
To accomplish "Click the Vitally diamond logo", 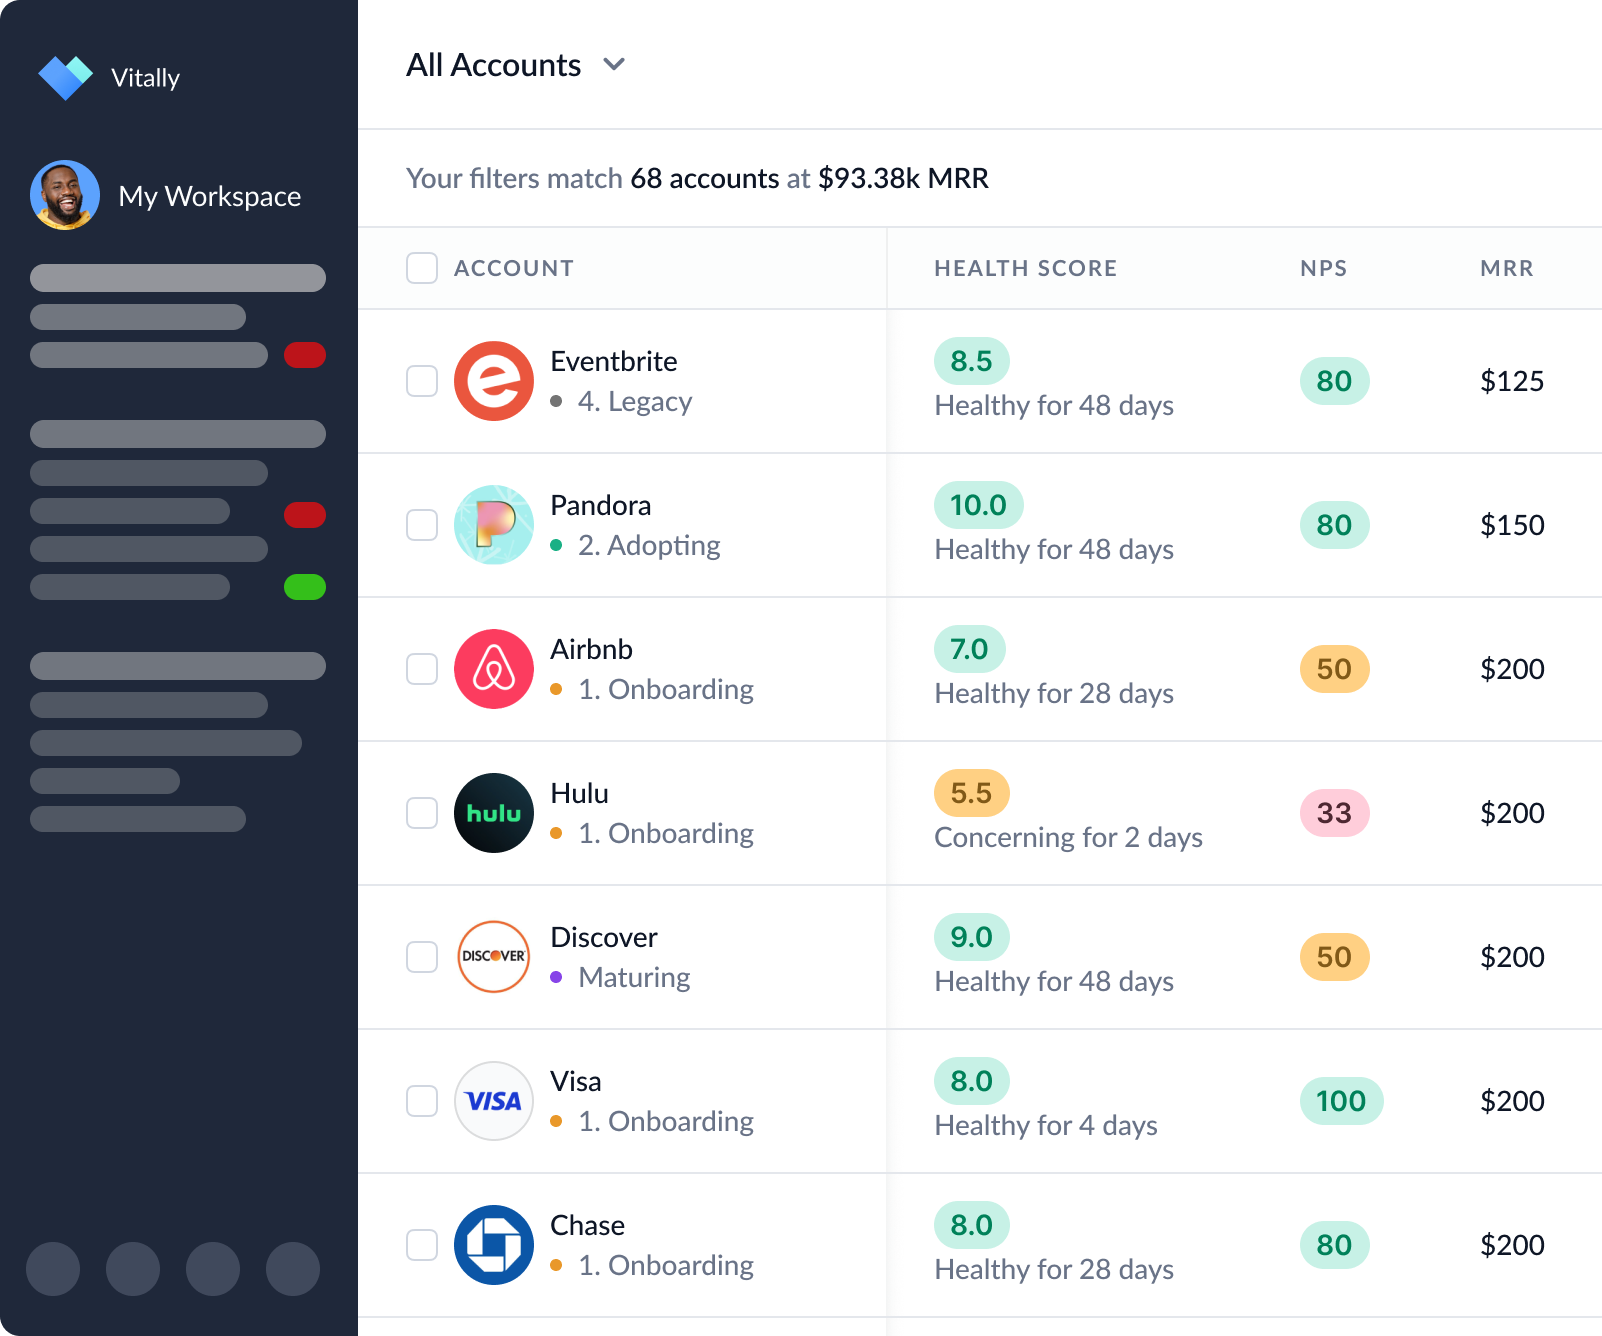I will tap(66, 77).
